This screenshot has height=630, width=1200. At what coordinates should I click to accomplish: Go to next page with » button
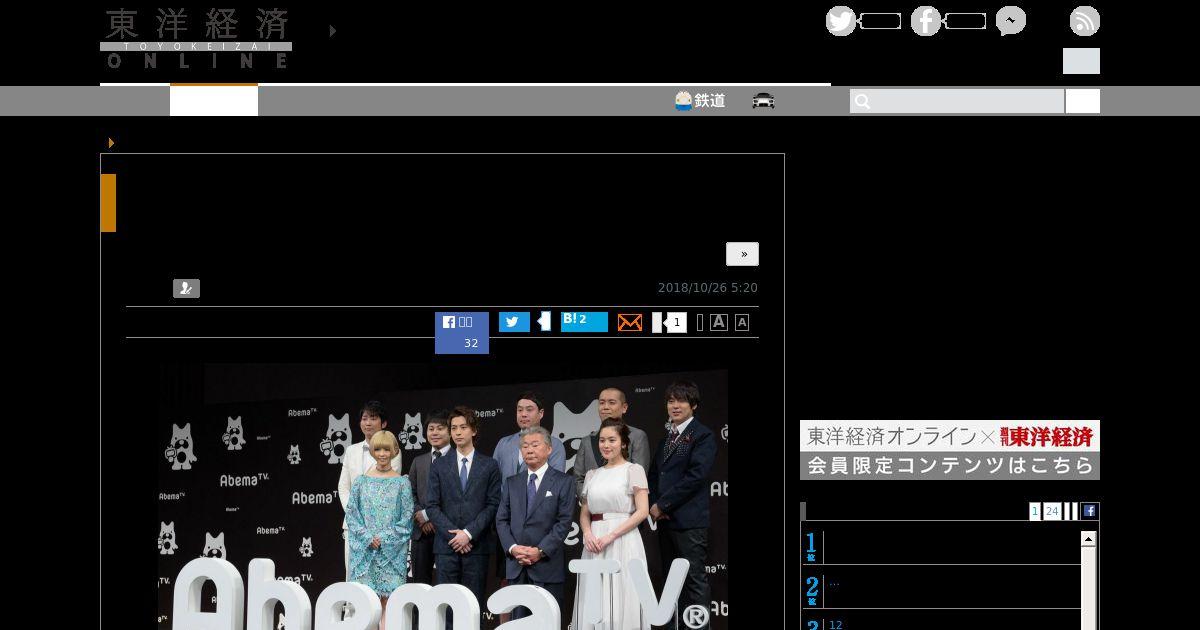(x=743, y=254)
